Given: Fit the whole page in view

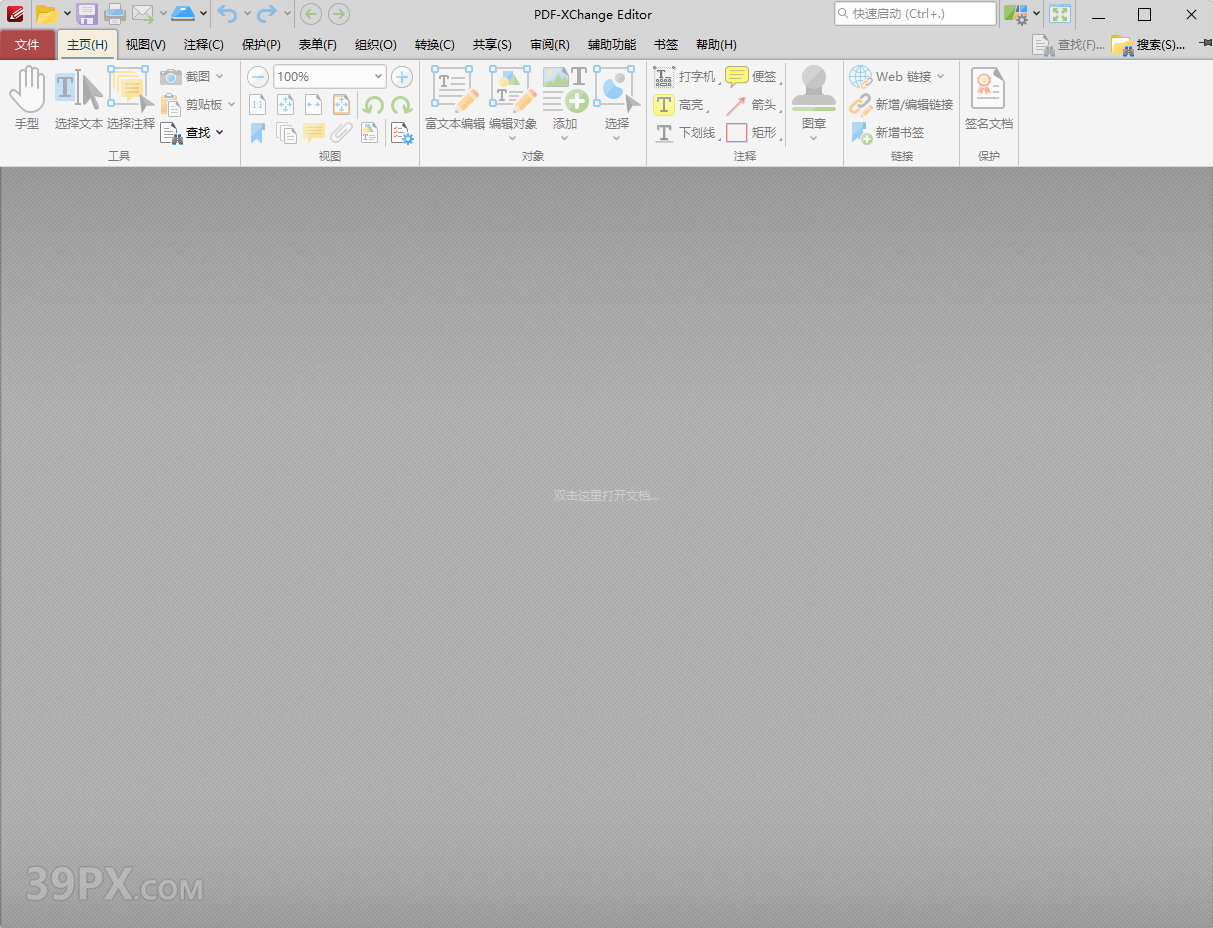Looking at the screenshot, I should 285,105.
